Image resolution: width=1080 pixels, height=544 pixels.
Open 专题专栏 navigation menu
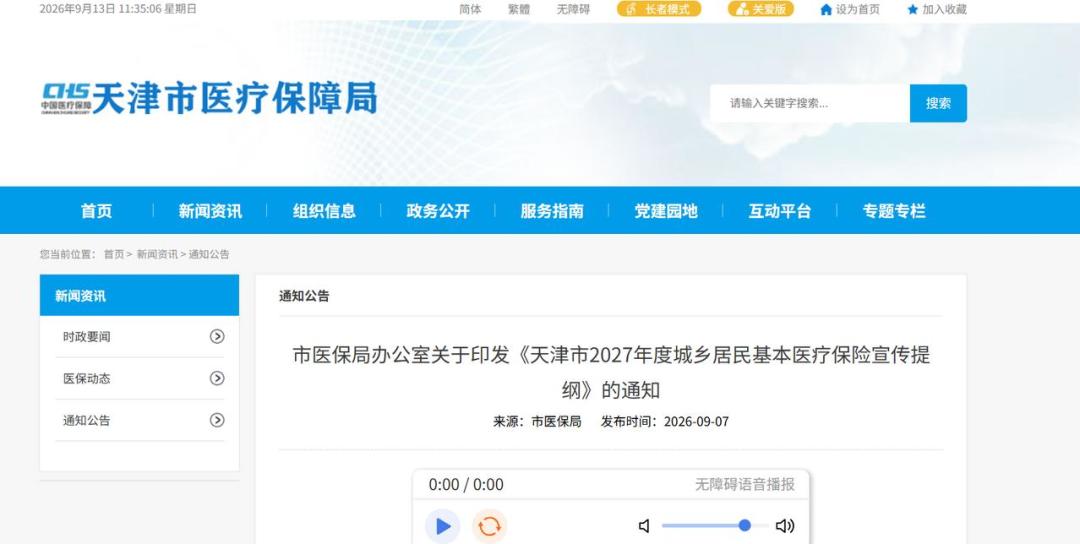point(894,211)
